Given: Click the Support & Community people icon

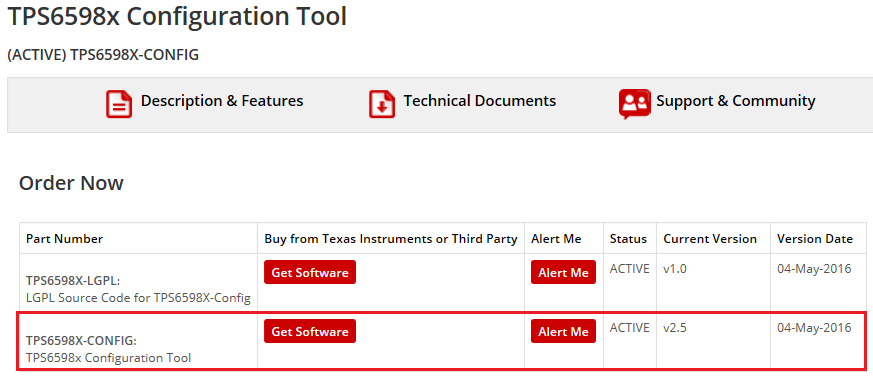Looking at the screenshot, I should pyautogui.click(x=634, y=104).
